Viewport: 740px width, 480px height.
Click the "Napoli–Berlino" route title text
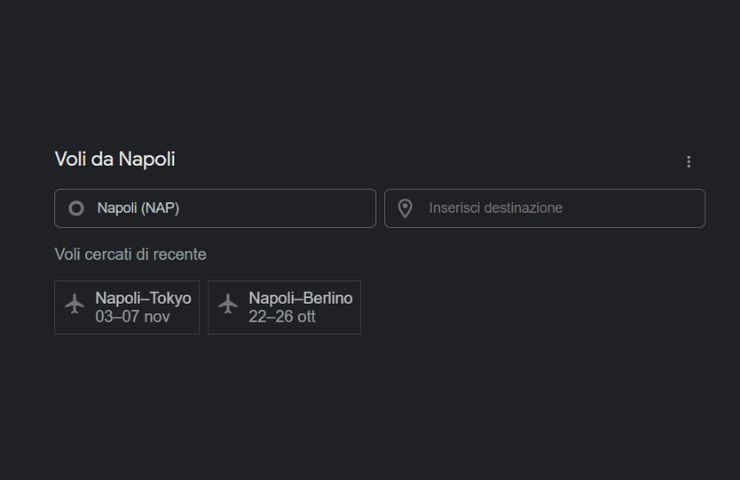pos(300,298)
